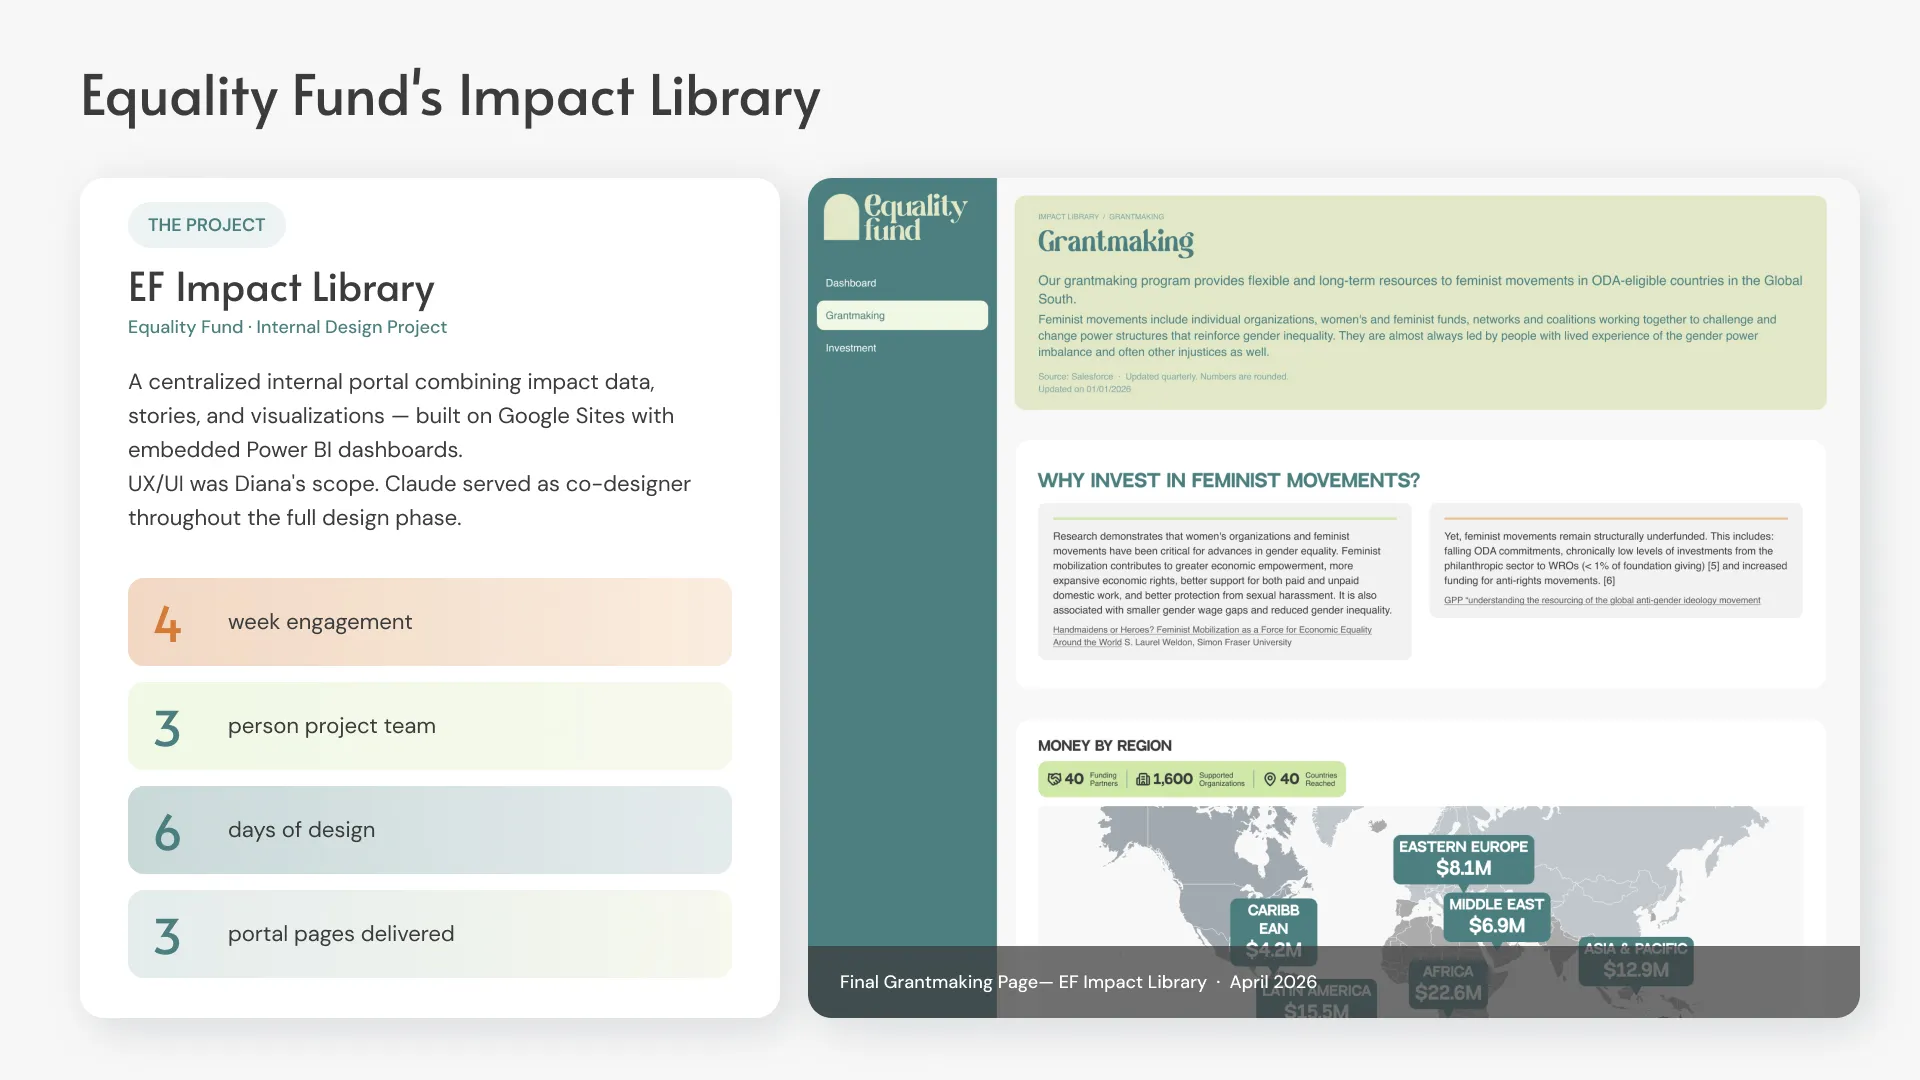
Task: Click the Equality Fund's Impact Library slide title
Action: pos(450,97)
